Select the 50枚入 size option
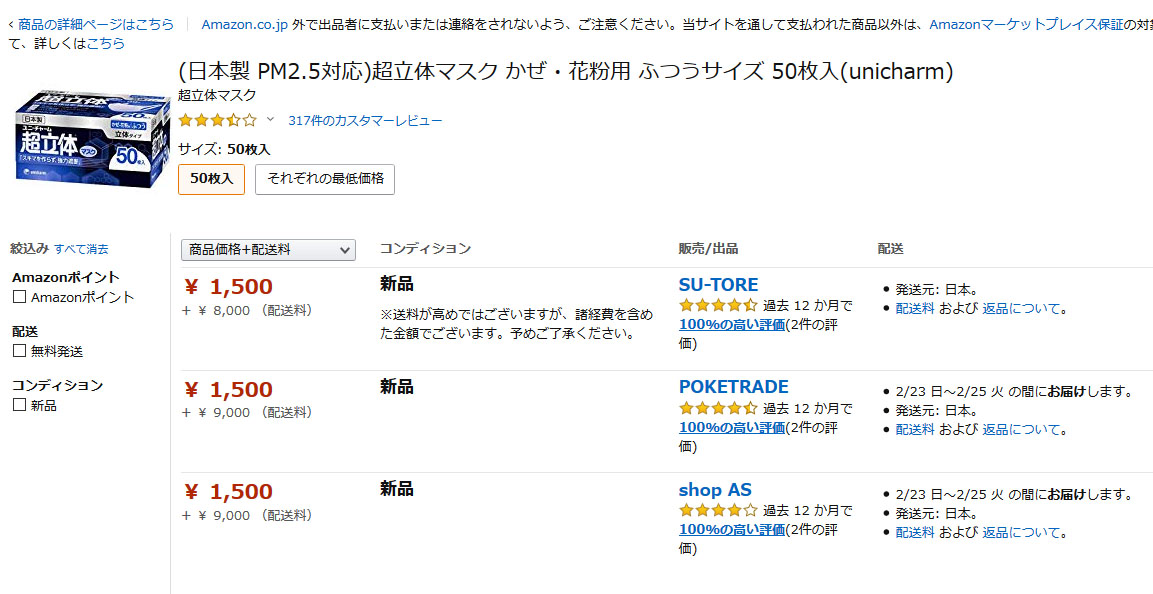Screen dimensions: 1153x594 (211, 179)
